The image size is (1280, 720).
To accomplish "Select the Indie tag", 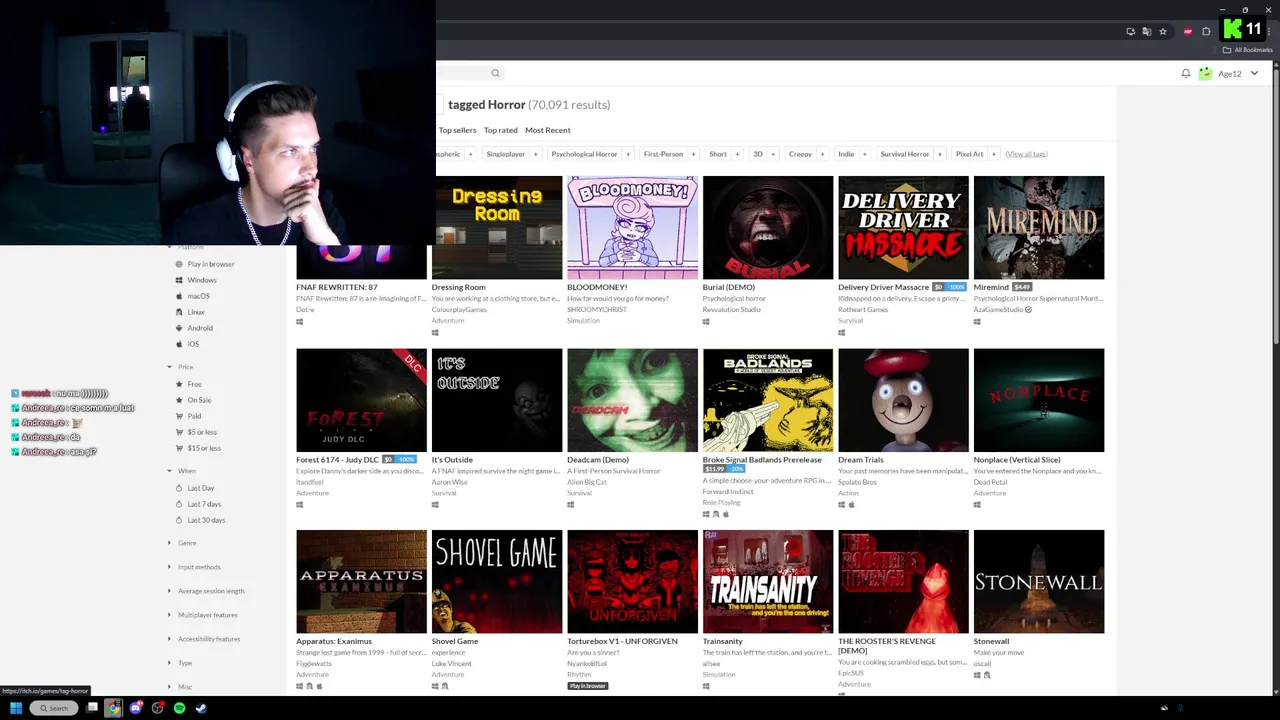I will (846, 154).
